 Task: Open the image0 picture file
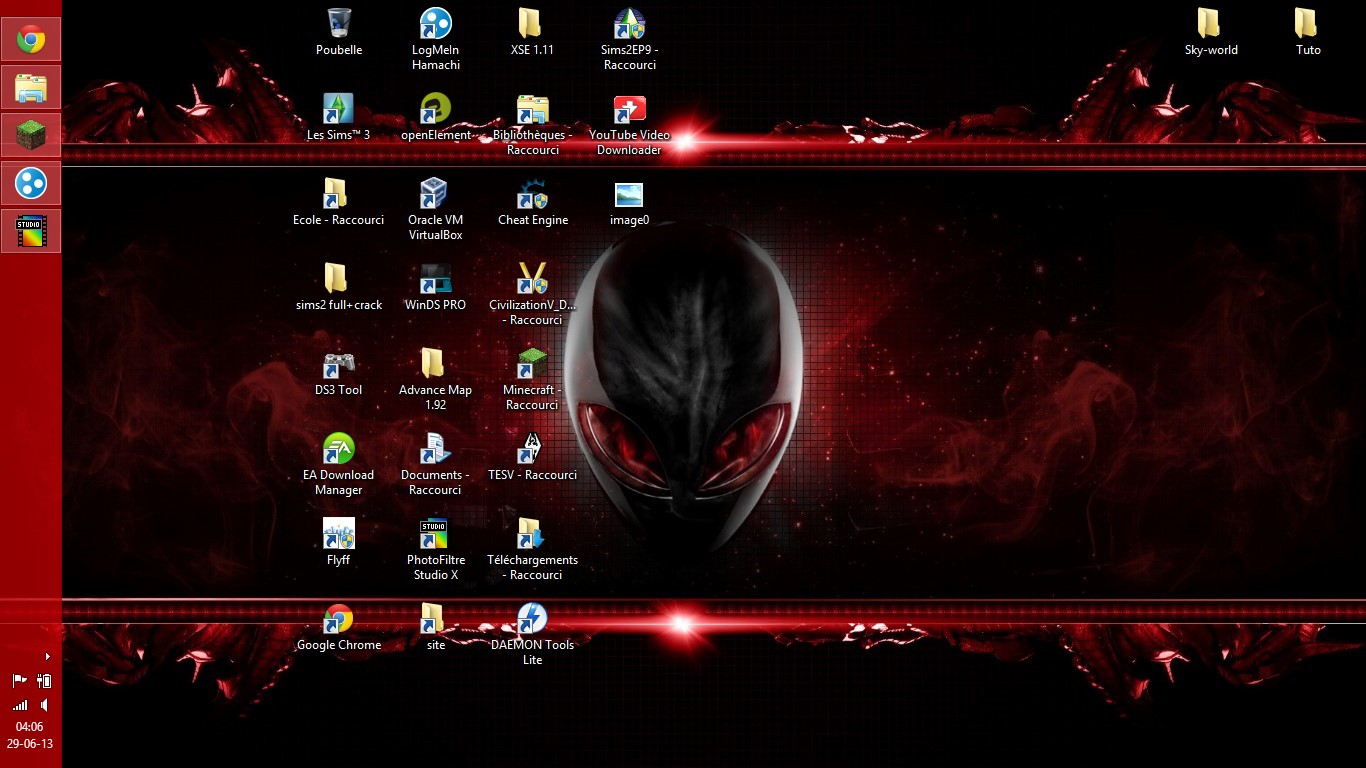[x=630, y=202]
